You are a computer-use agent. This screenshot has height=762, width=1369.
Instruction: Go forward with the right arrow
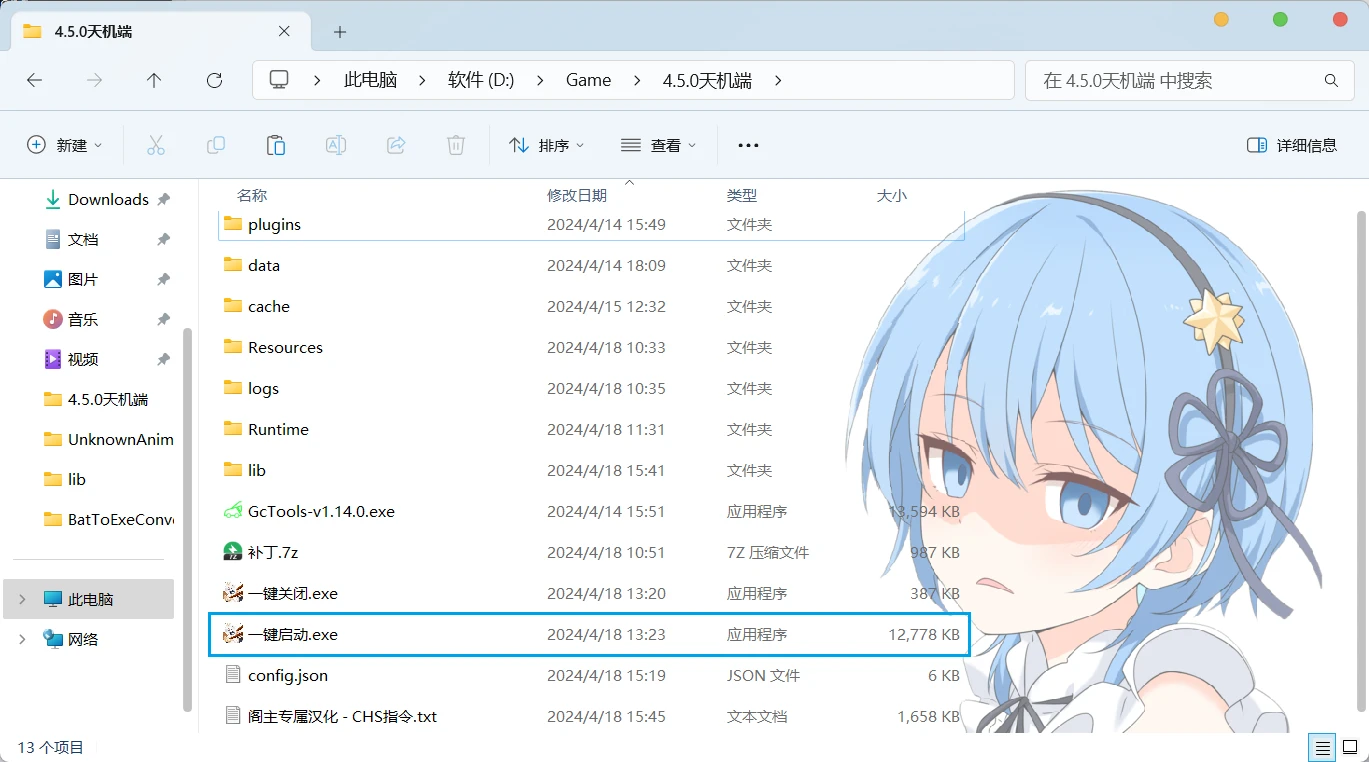pyautogui.click(x=95, y=80)
